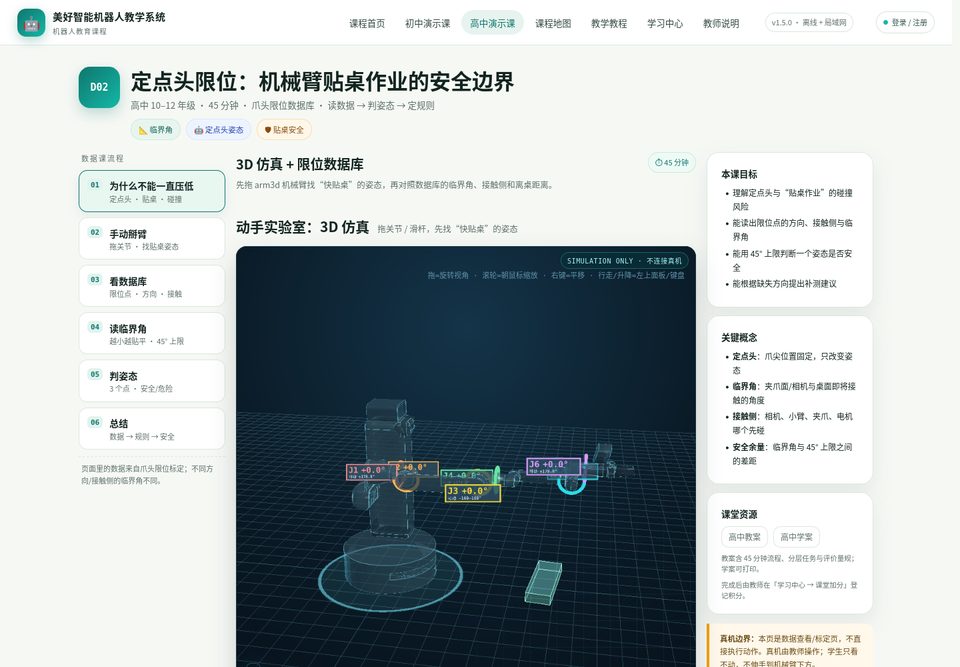Select step 05 判姿态

point(152,381)
